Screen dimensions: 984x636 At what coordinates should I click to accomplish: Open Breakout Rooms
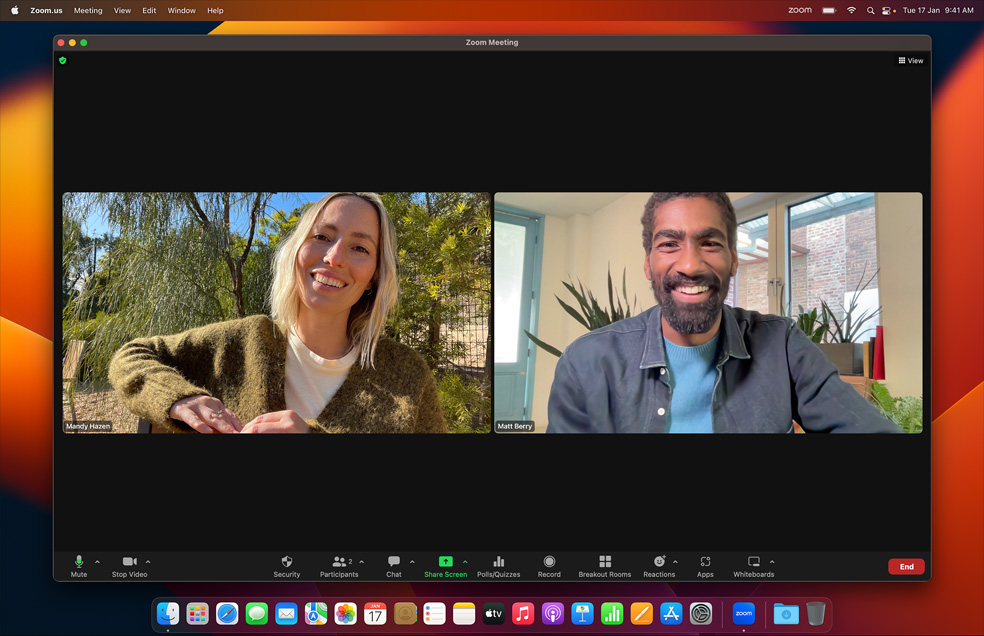point(604,565)
